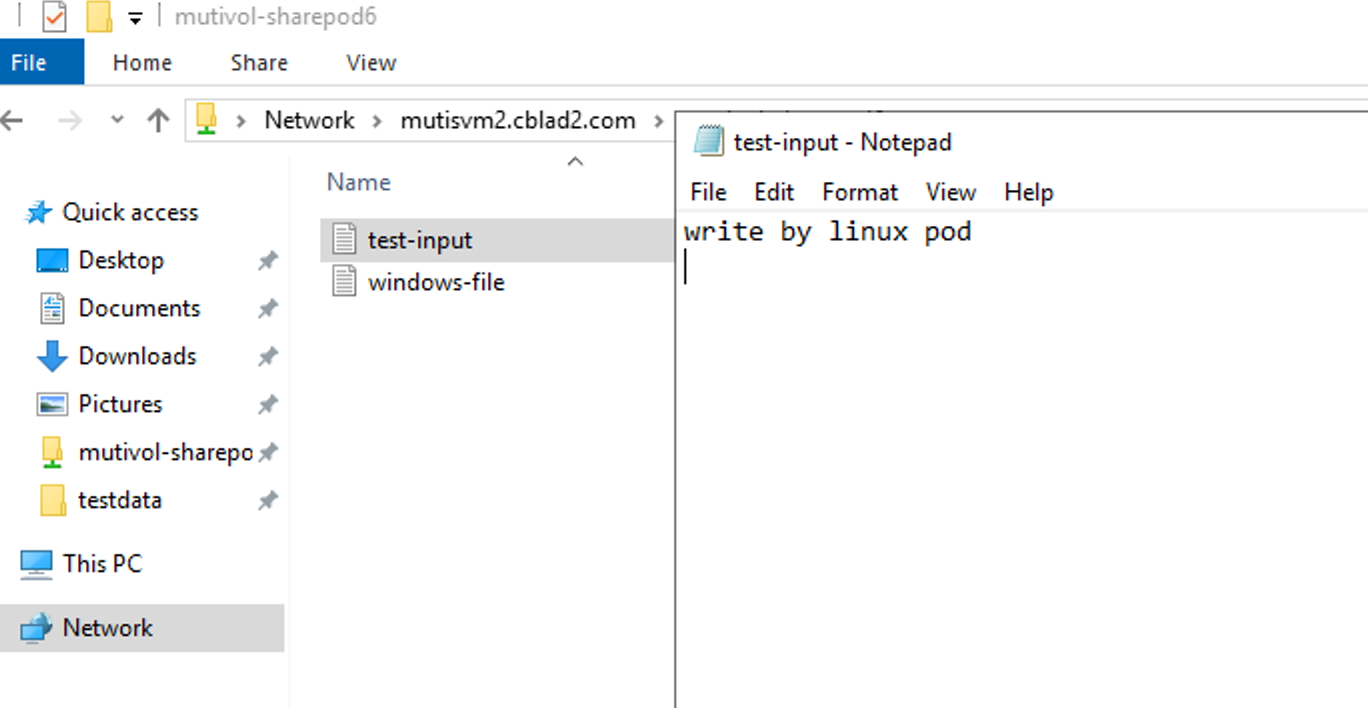This screenshot has width=1368, height=708.
Task: Sort files by the Name column header
Action: point(359,182)
